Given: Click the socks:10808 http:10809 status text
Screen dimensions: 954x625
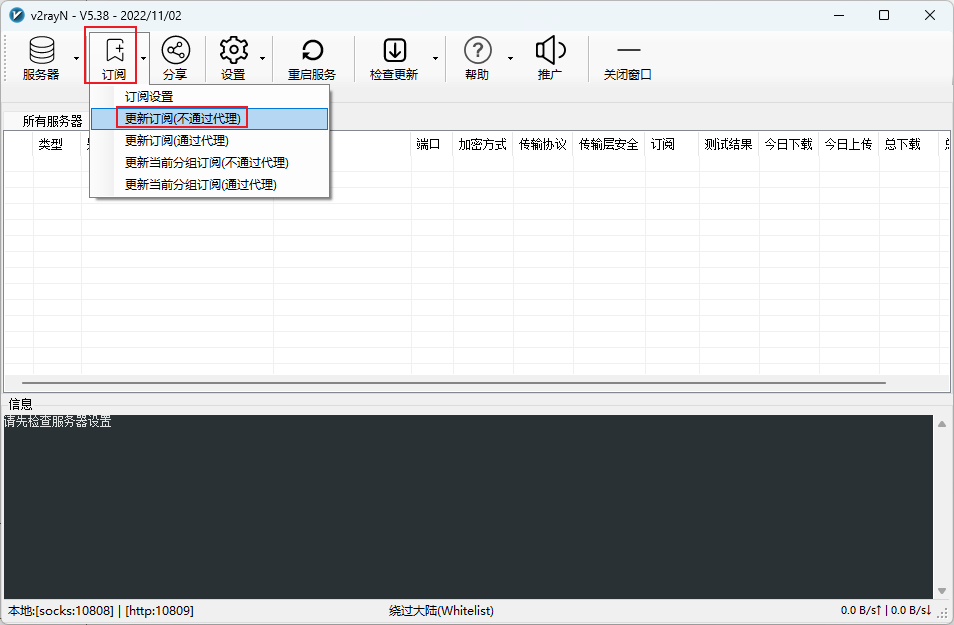Looking at the screenshot, I should [101, 610].
